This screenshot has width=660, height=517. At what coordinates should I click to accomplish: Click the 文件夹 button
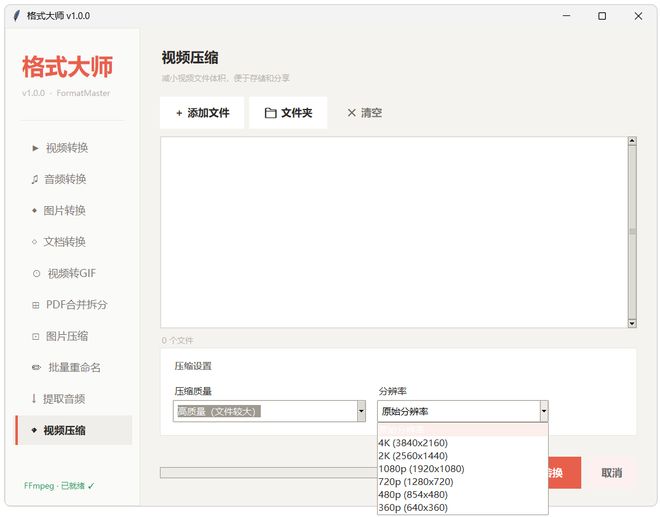pos(288,113)
